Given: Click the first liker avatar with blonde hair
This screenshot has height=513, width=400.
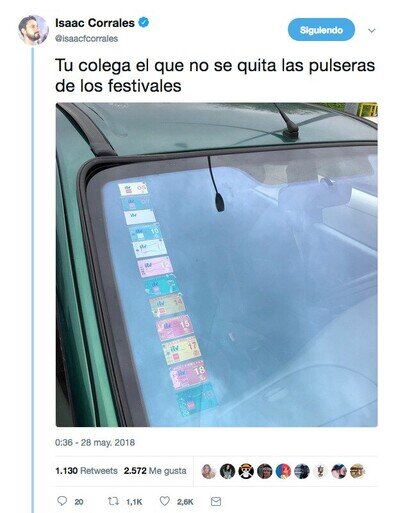Looking at the screenshot, I should tap(209, 471).
